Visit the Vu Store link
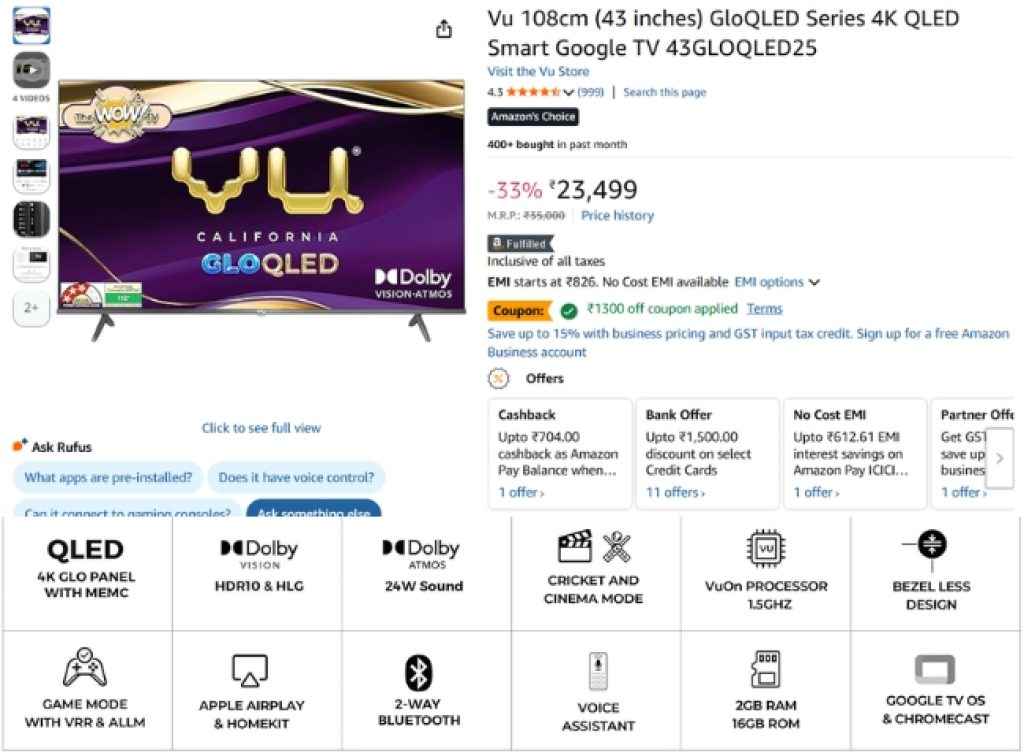The height and width of the screenshot is (756, 1024). tap(538, 71)
